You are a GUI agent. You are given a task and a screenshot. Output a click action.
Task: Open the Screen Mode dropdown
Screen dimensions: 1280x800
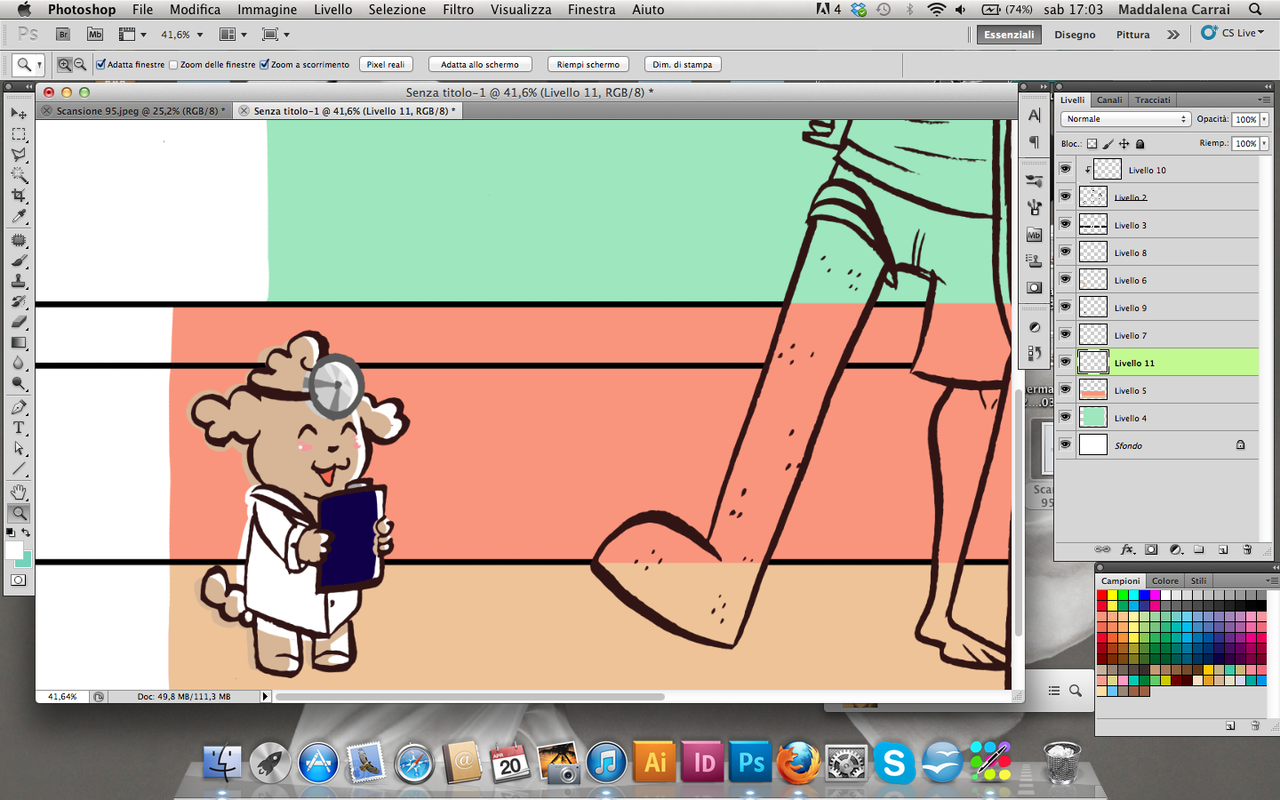(275, 34)
